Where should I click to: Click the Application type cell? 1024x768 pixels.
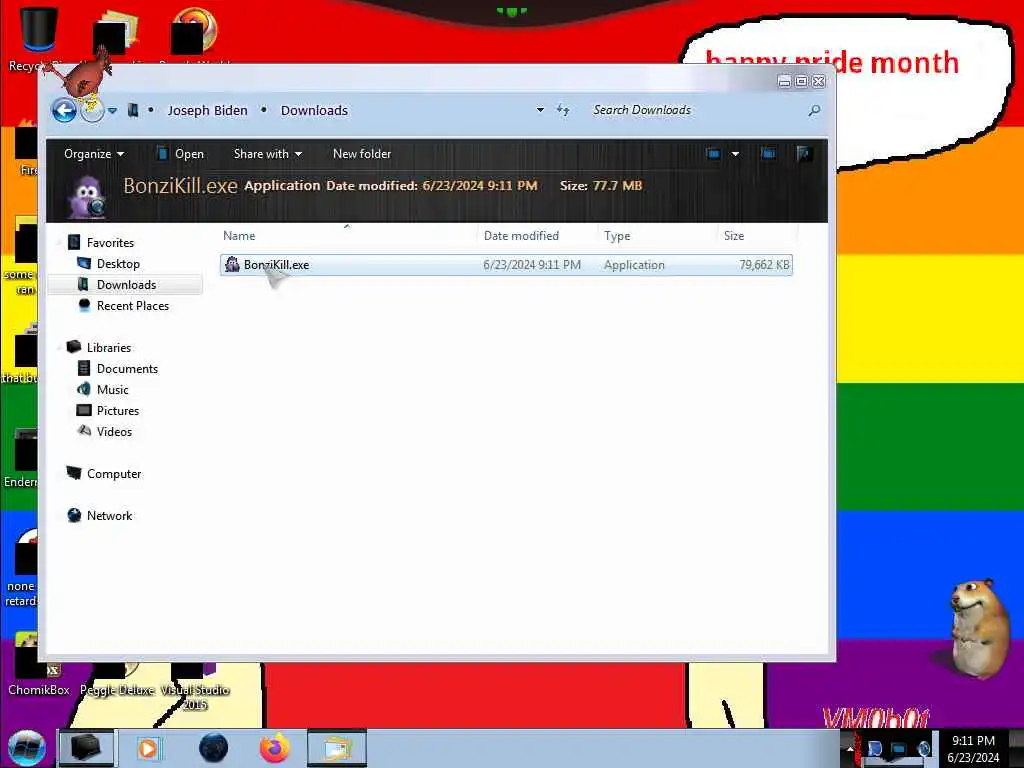(x=634, y=264)
